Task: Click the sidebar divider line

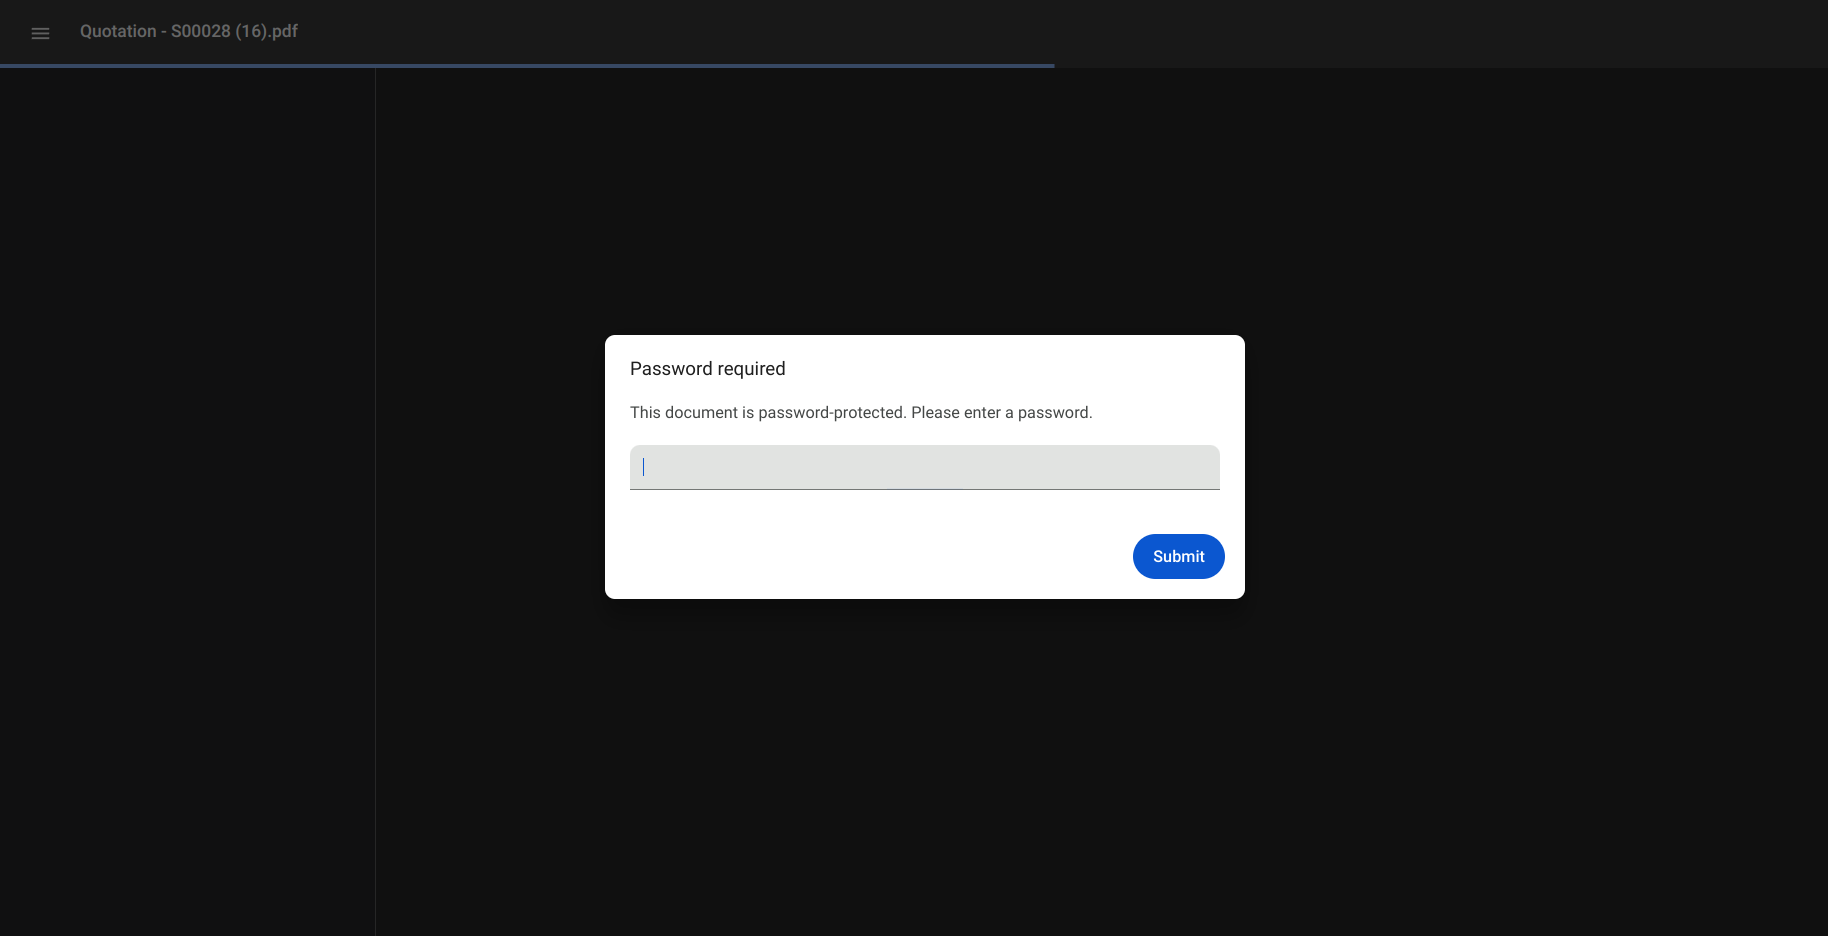Action: coord(375,502)
